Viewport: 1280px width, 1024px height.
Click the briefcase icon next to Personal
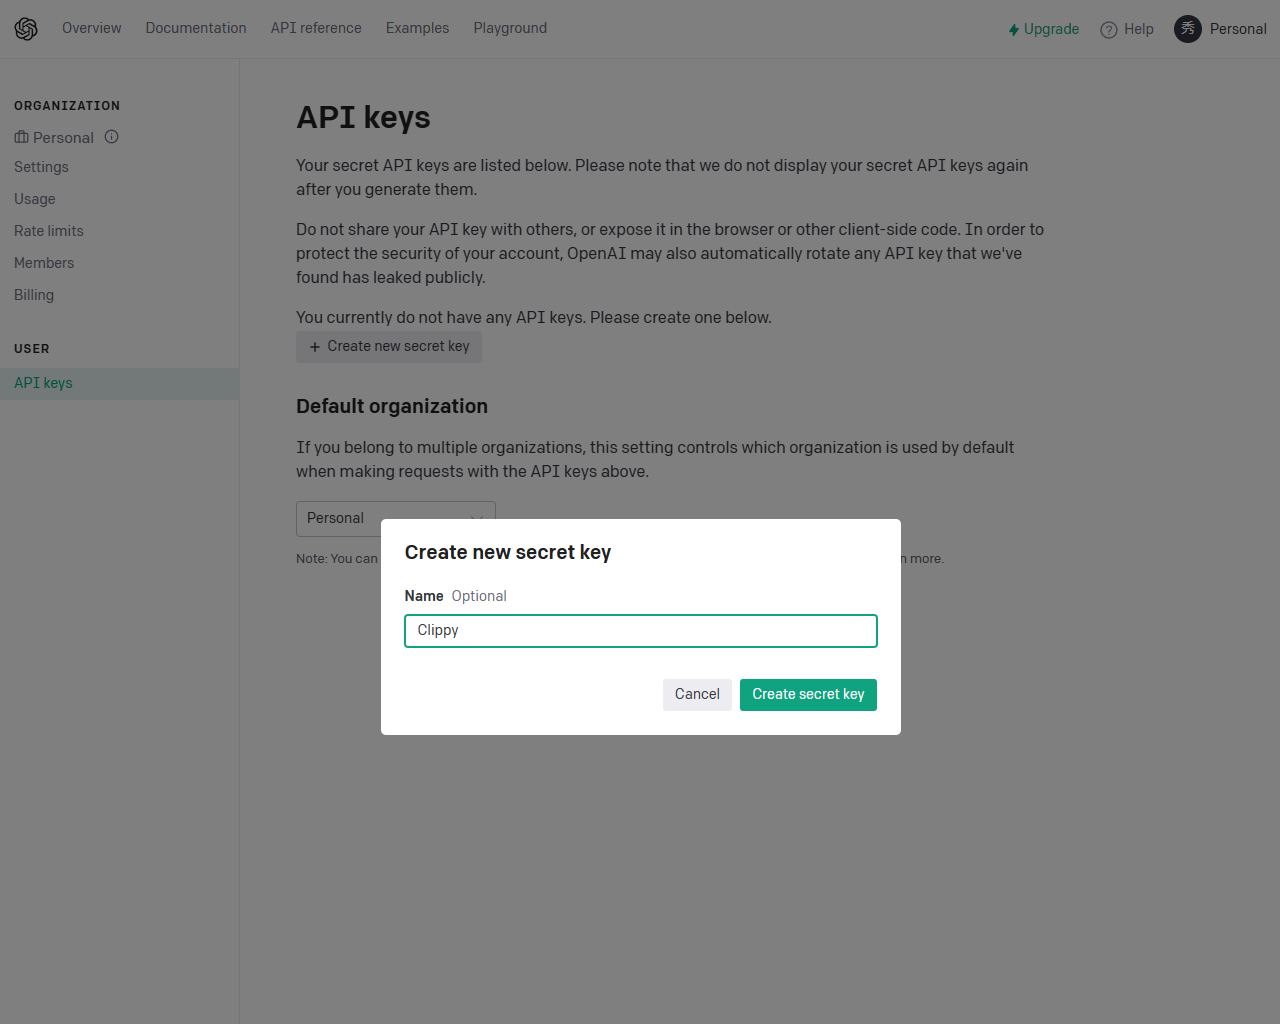(x=20, y=136)
